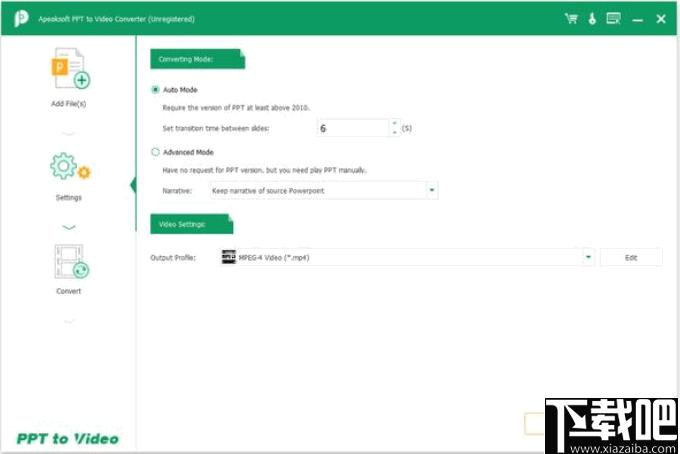Open the Narrative dropdown
680x454 pixels.
tap(324, 191)
